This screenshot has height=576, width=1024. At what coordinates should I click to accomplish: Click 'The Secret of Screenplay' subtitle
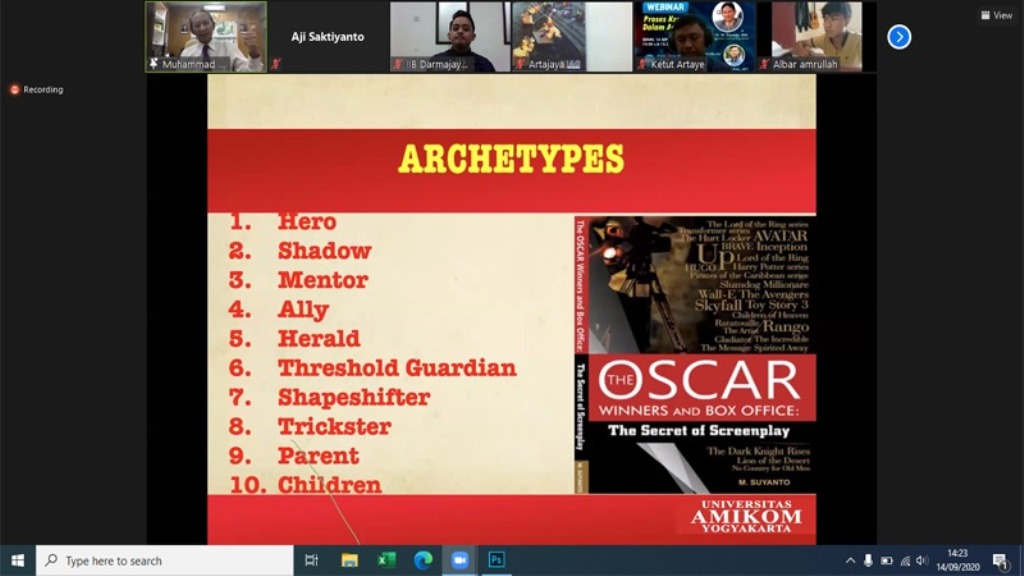tap(699, 430)
